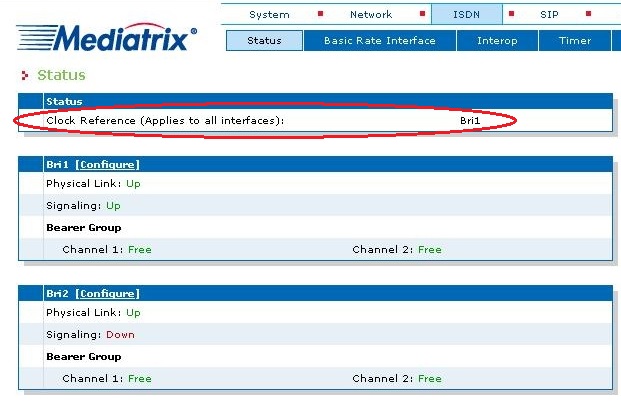Click Bri2 Channel 1 Free status
Screen dimensions: 621x402
click(x=140, y=379)
